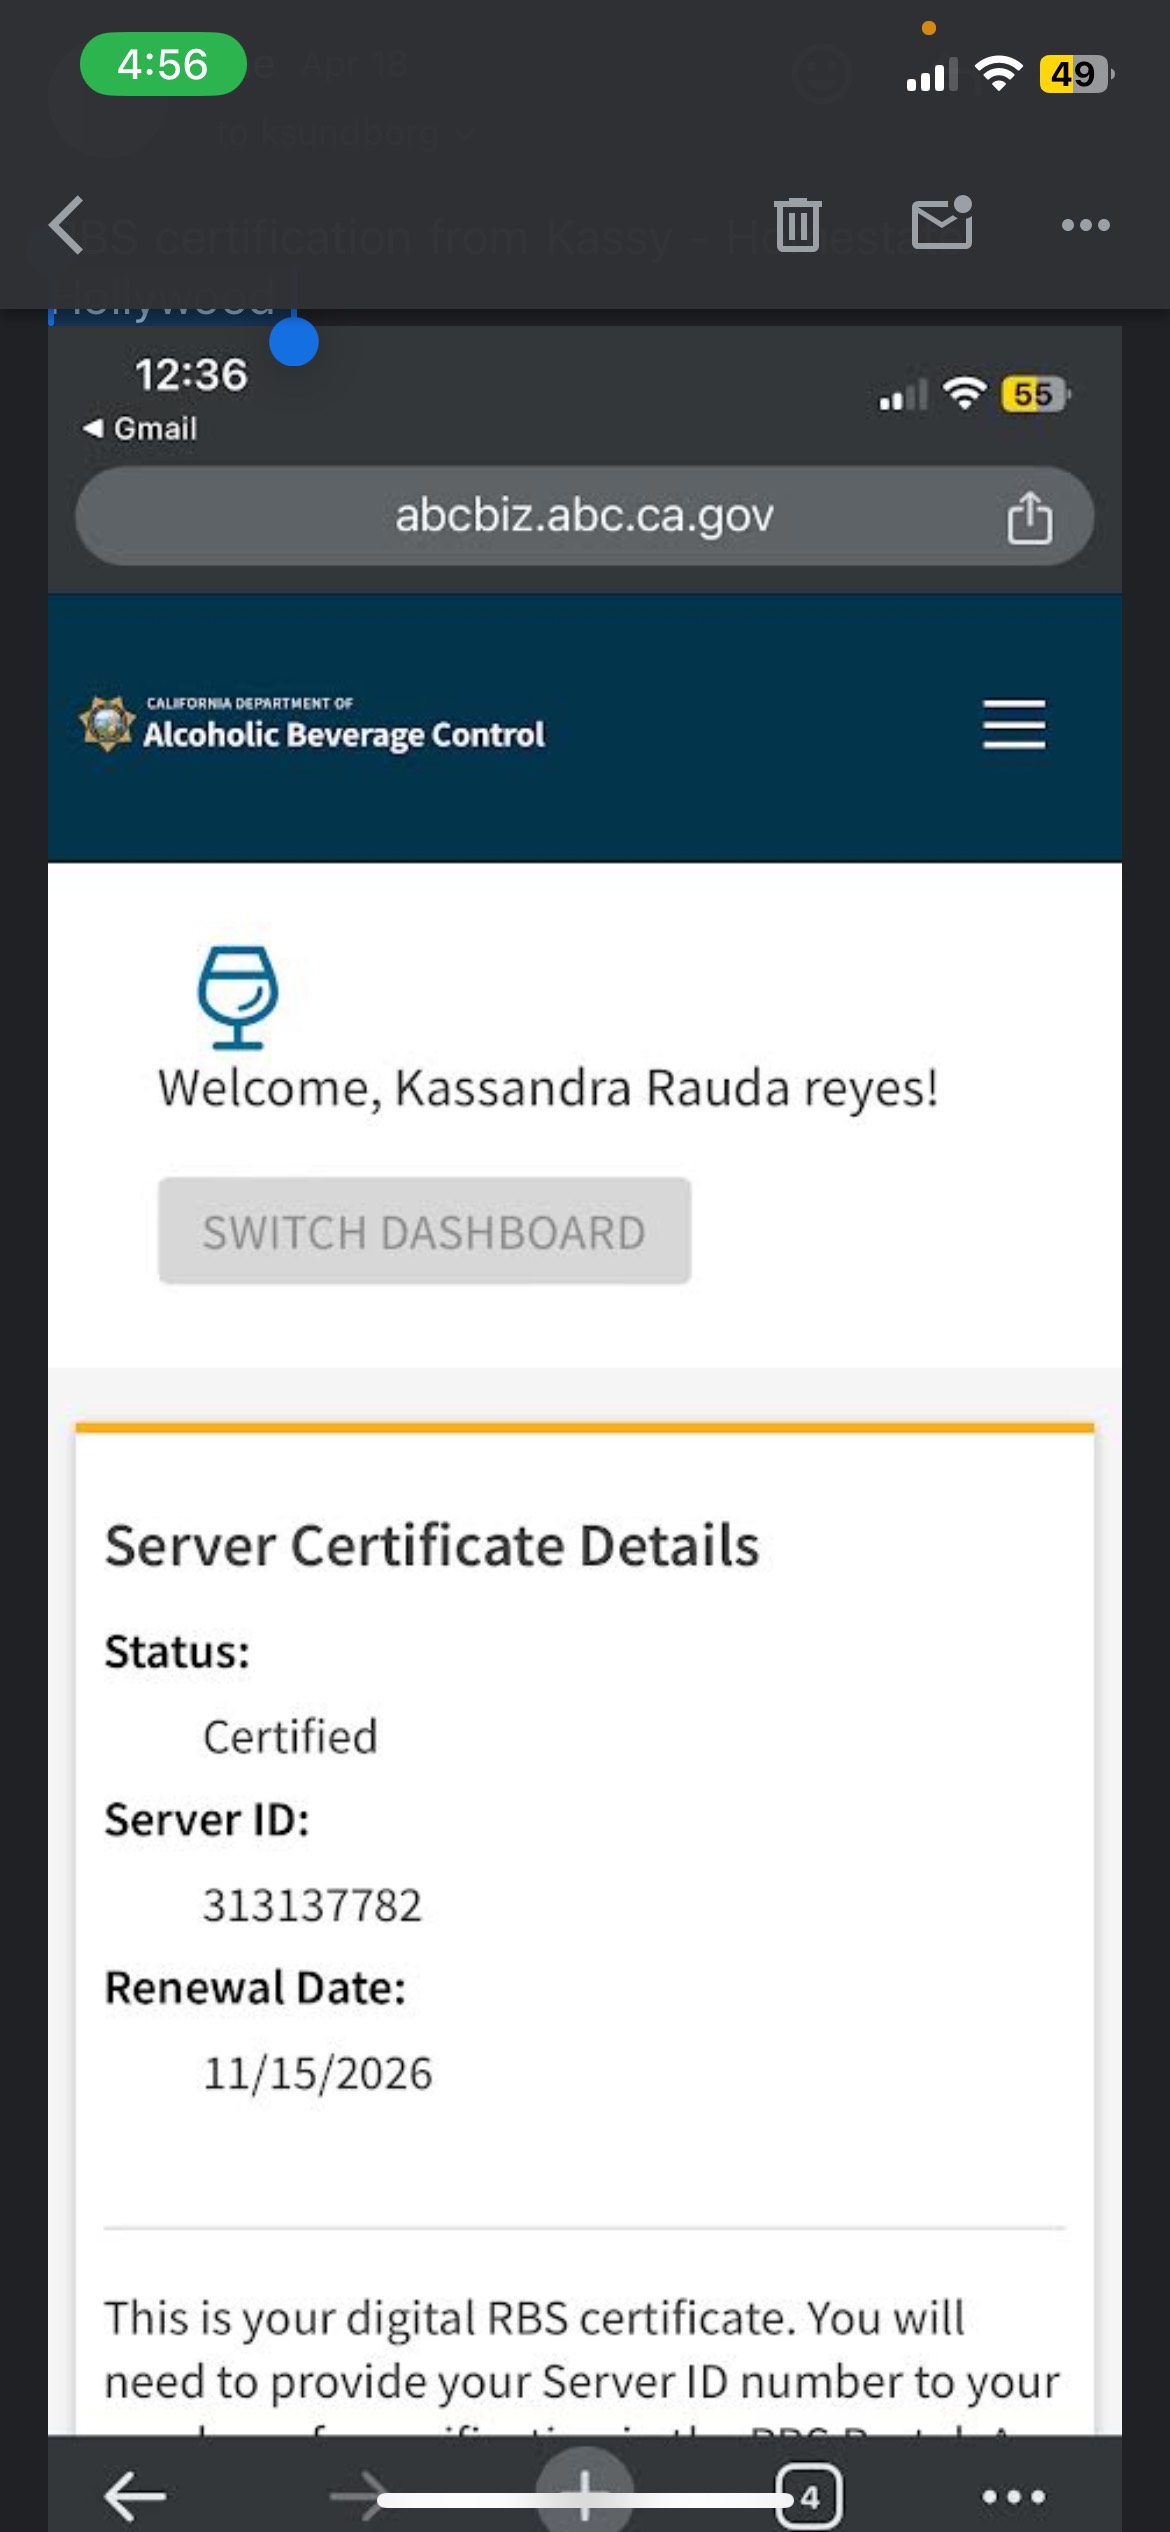
Task: Mark email unread with envelope icon
Action: coord(942,223)
